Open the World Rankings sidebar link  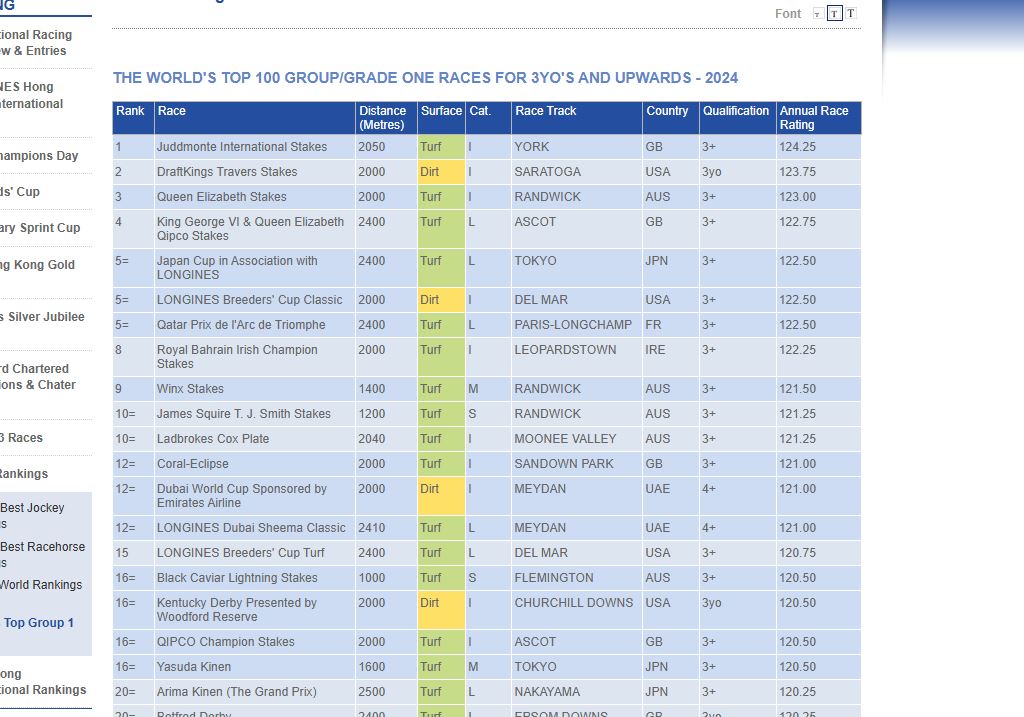tap(40, 584)
